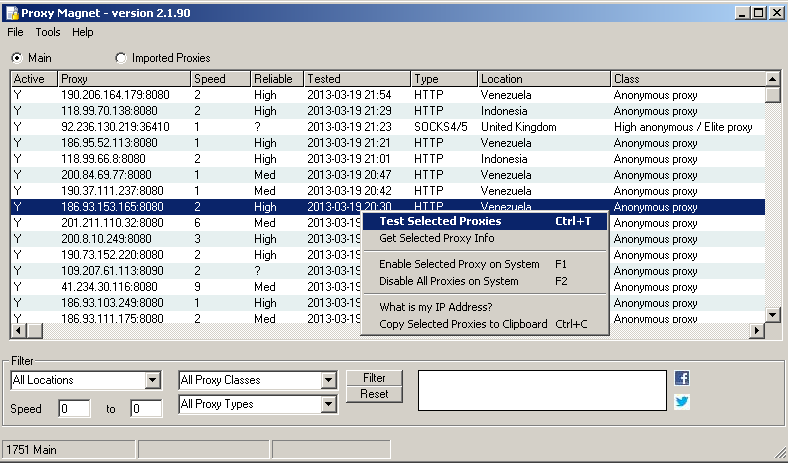This screenshot has height=463, width=788.
Task: Select proxy row 186.93.111.175:8080
Action: click(186, 318)
